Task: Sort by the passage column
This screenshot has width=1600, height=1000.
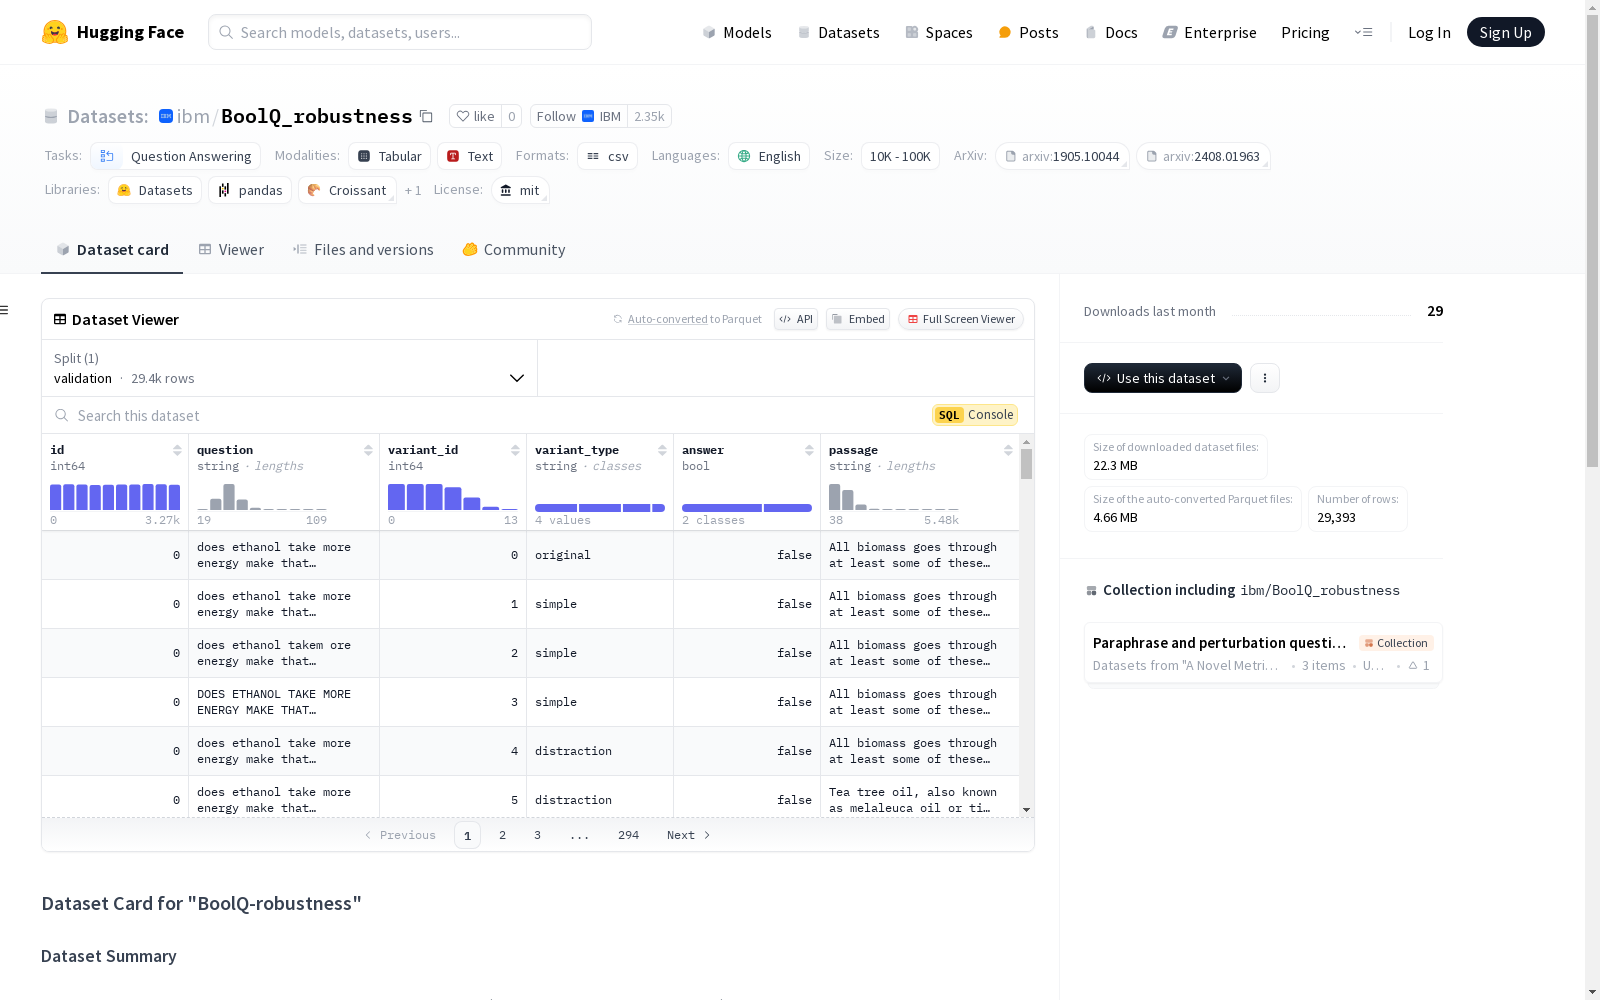Action: pos(1008,450)
